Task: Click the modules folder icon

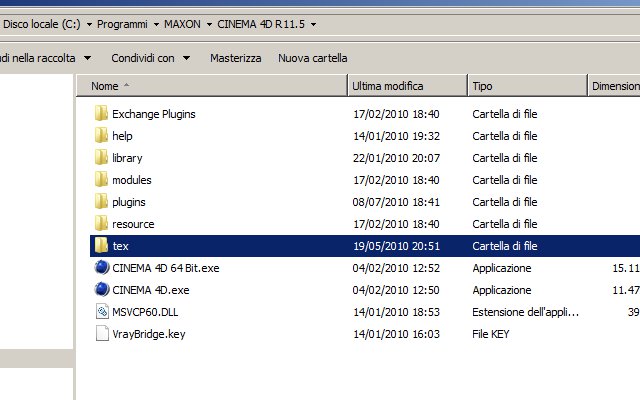Action: point(101,180)
